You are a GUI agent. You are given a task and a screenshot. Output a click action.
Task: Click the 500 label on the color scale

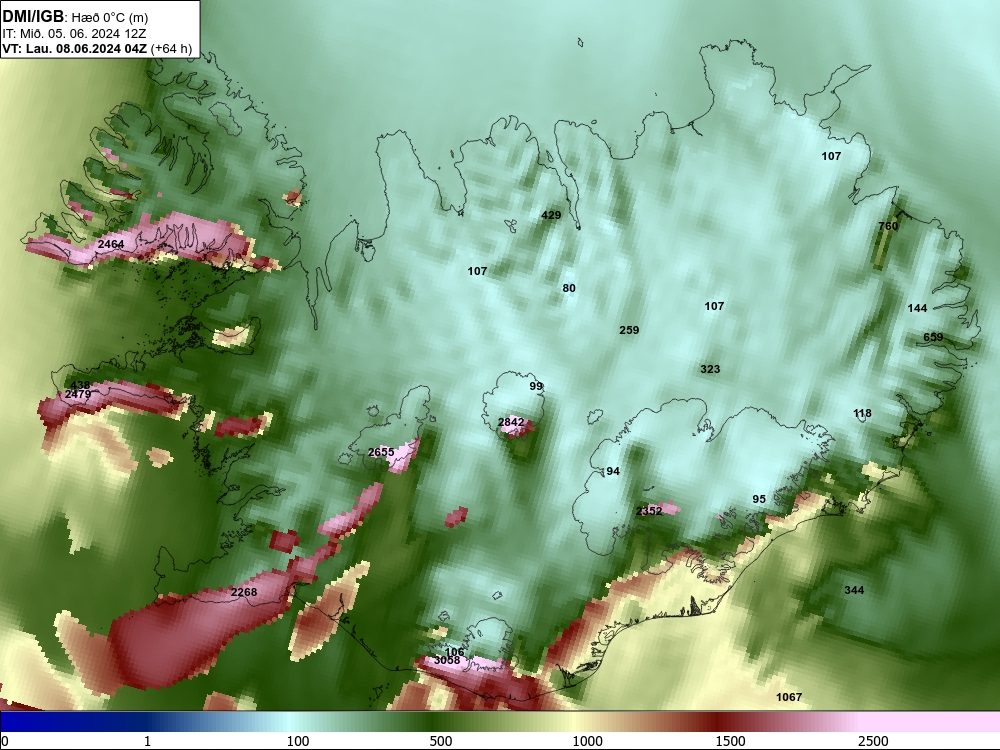pos(441,741)
